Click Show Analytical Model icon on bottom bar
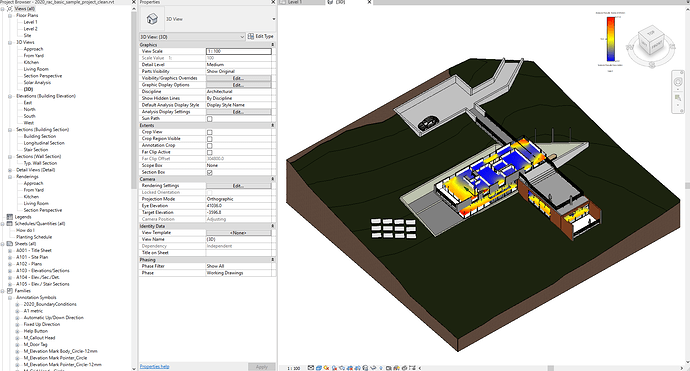The width and height of the screenshot is (690, 371). tap(396, 367)
